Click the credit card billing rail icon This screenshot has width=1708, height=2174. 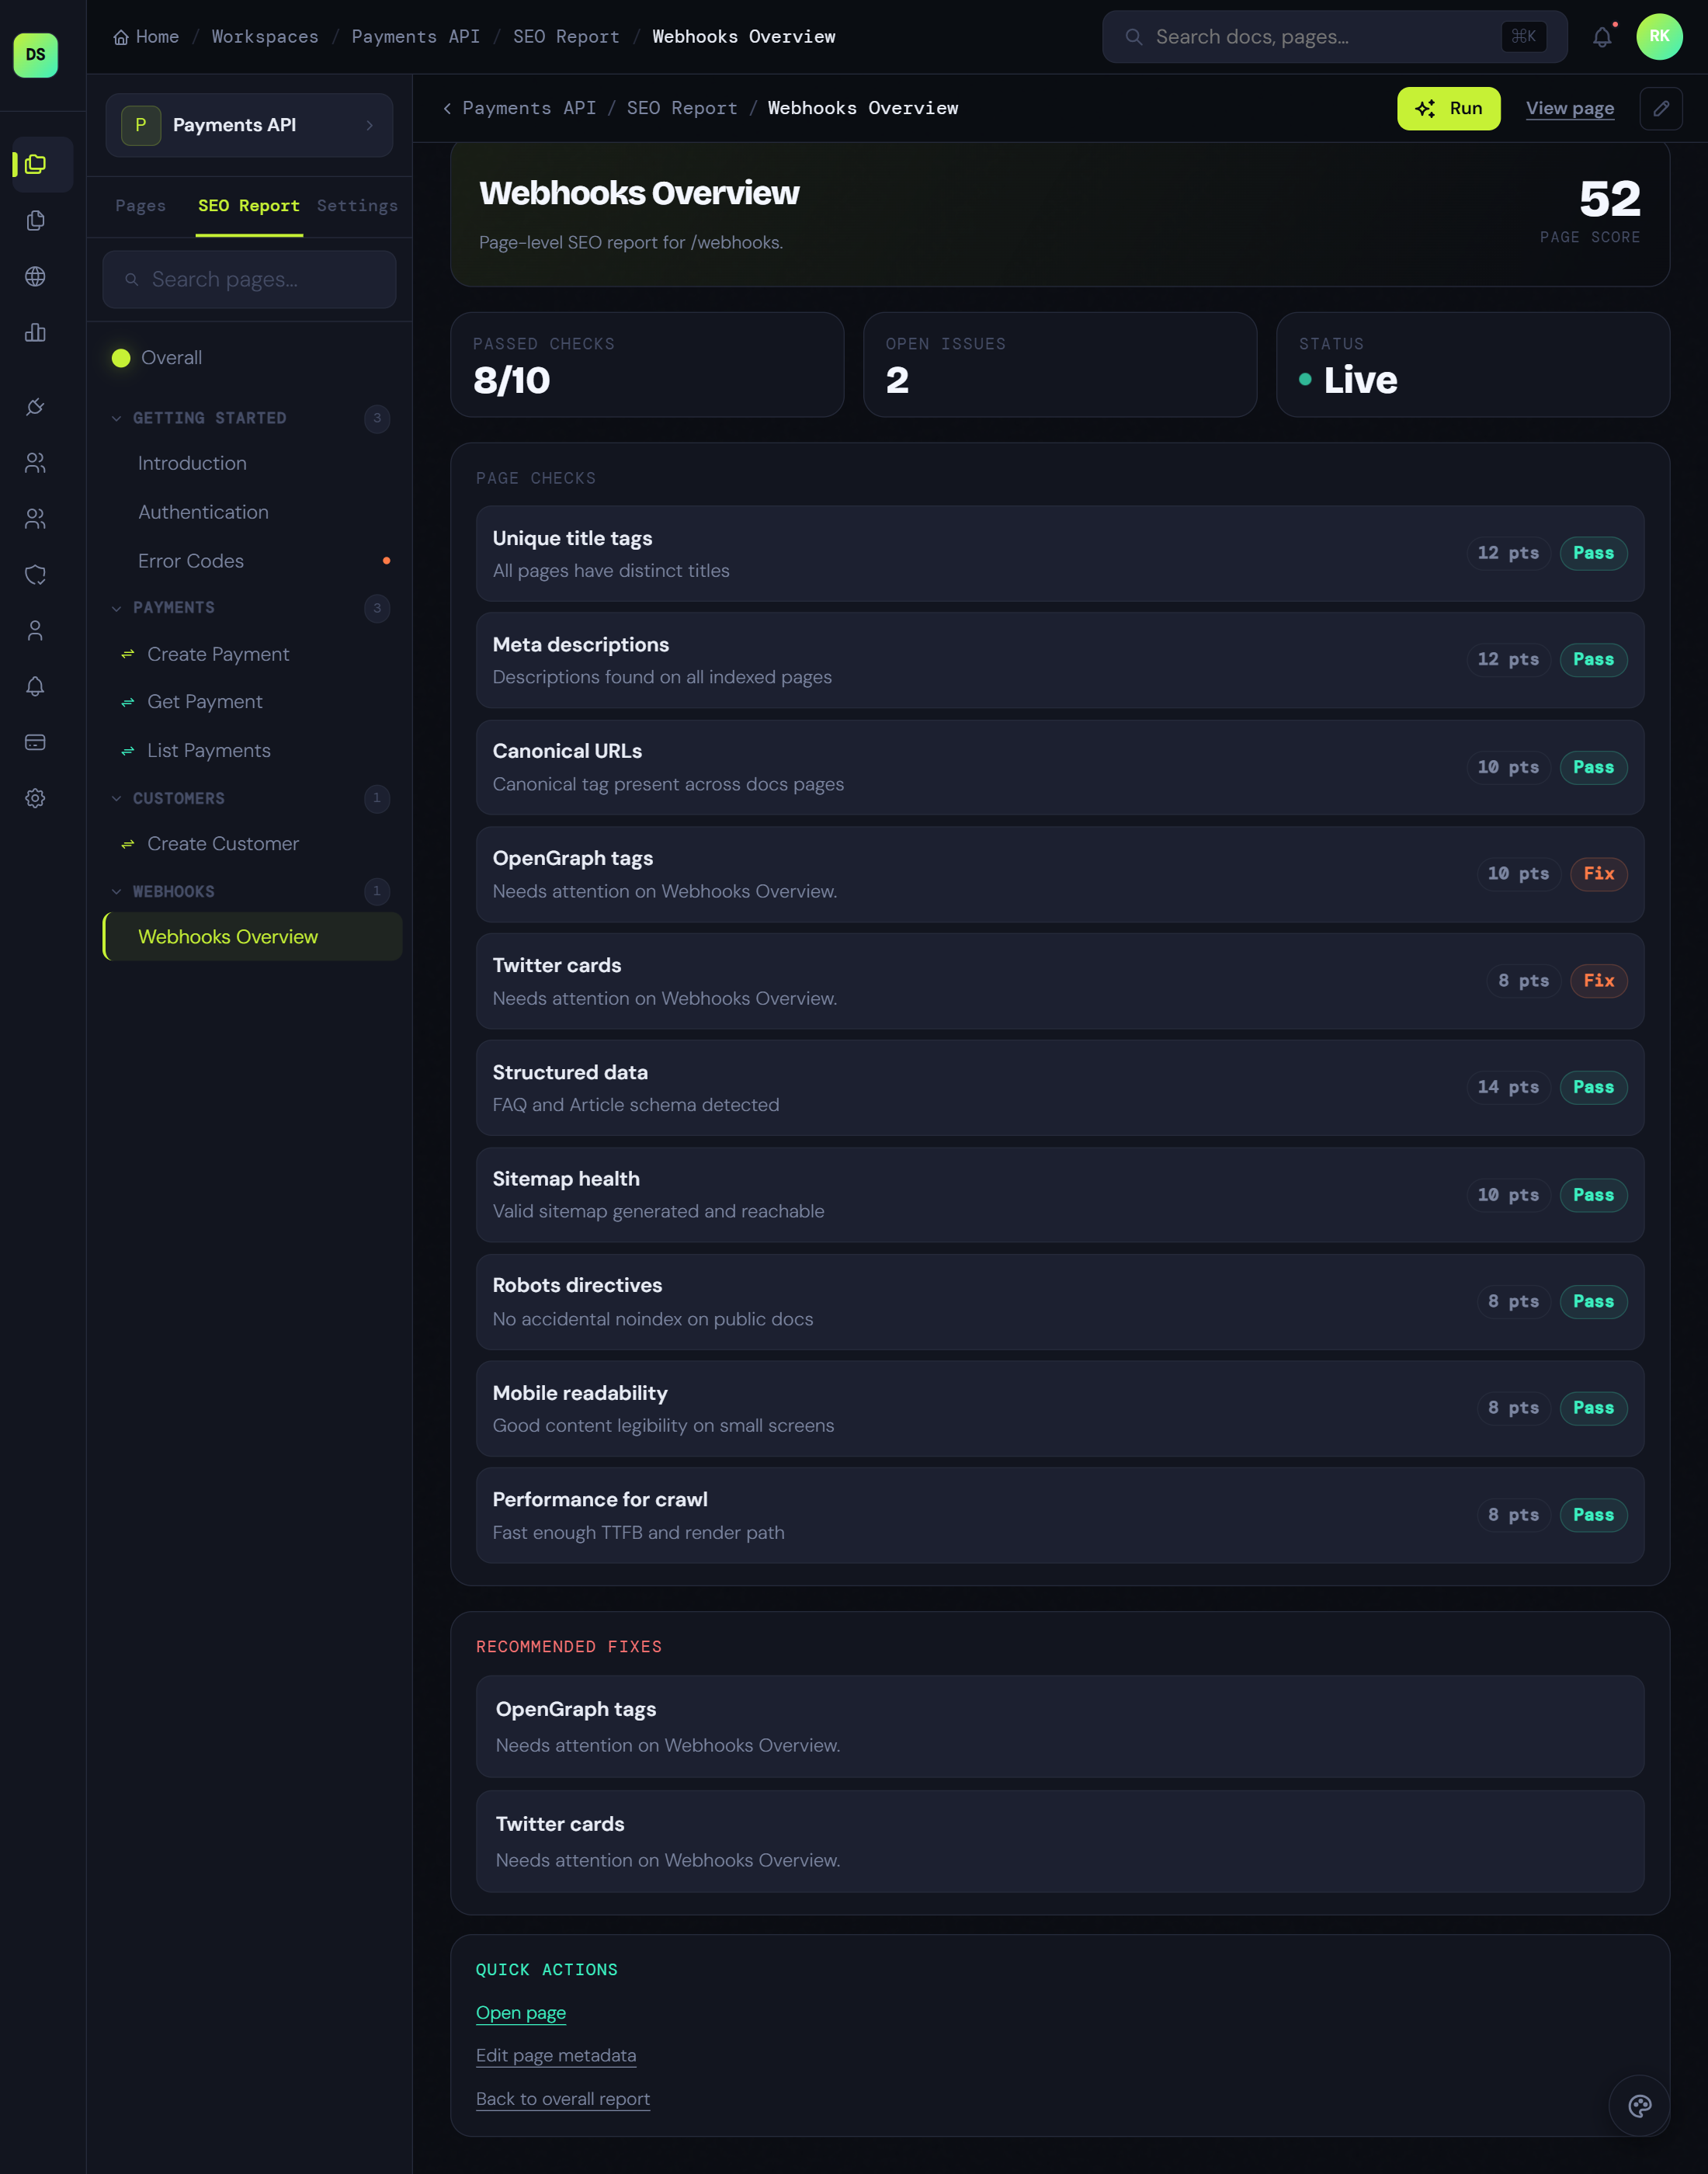point(35,742)
